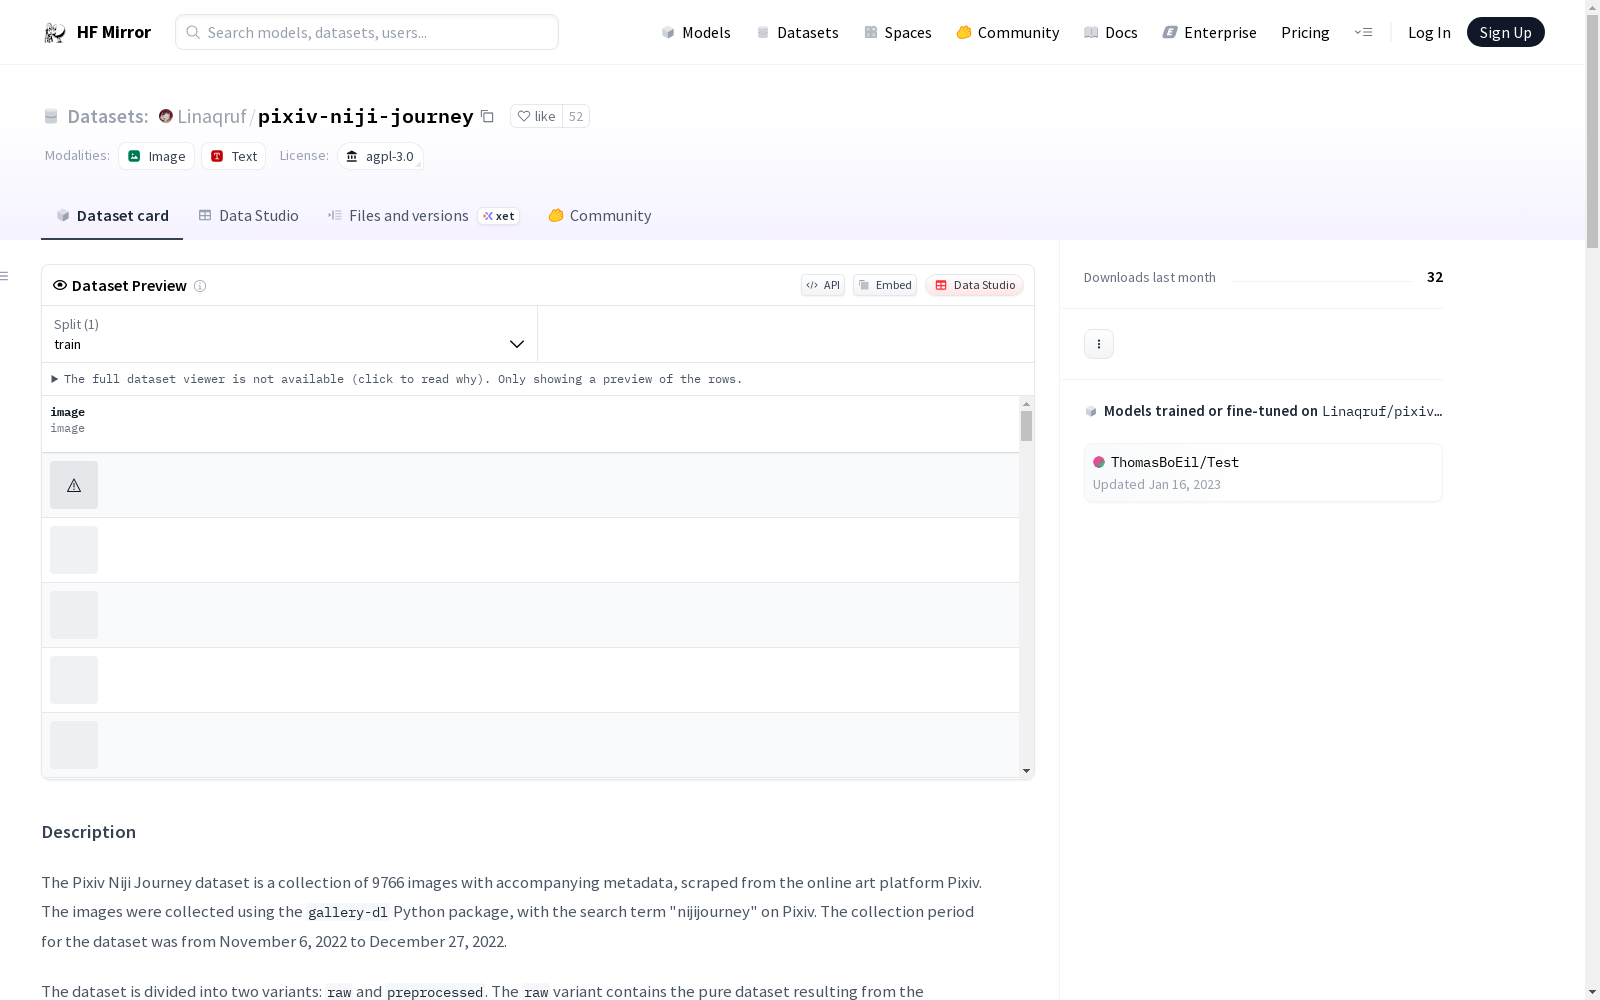This screenshot has width=1600, height=1000.
Task: Click the preview table scroll down arrow
Action: click(x=1026, y=771)
